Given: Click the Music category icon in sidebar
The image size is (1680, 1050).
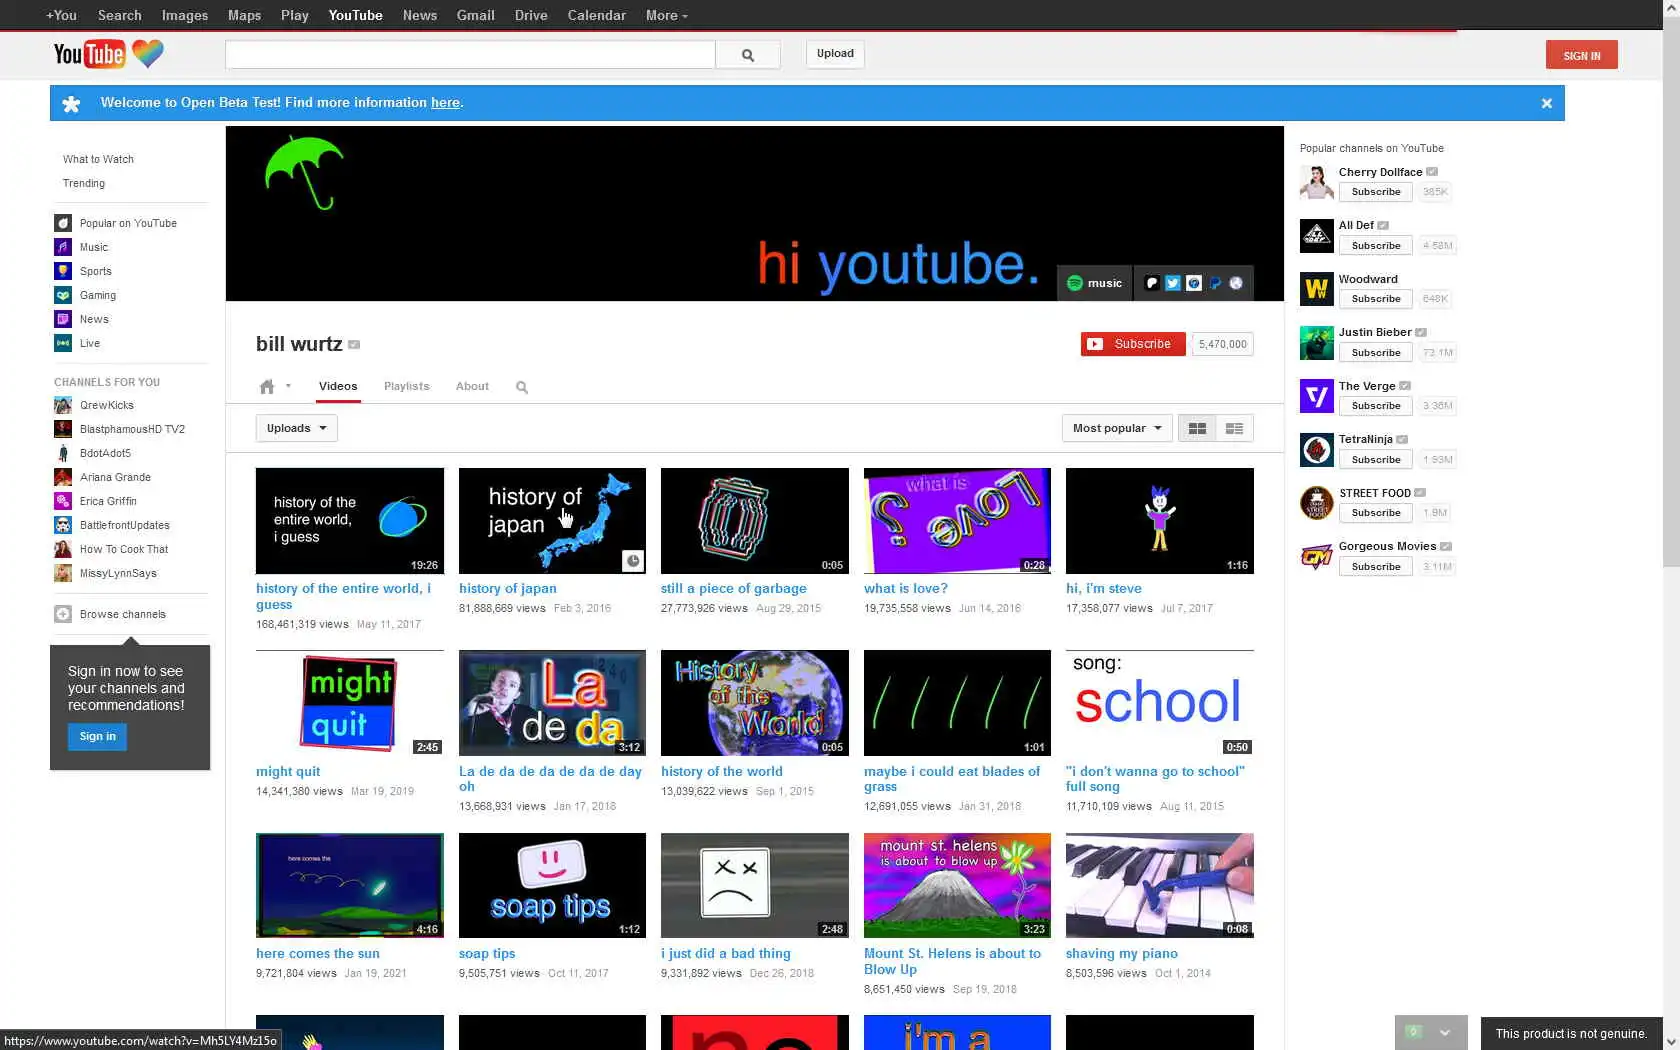Looking at the screenshot, I should [63, 247].
